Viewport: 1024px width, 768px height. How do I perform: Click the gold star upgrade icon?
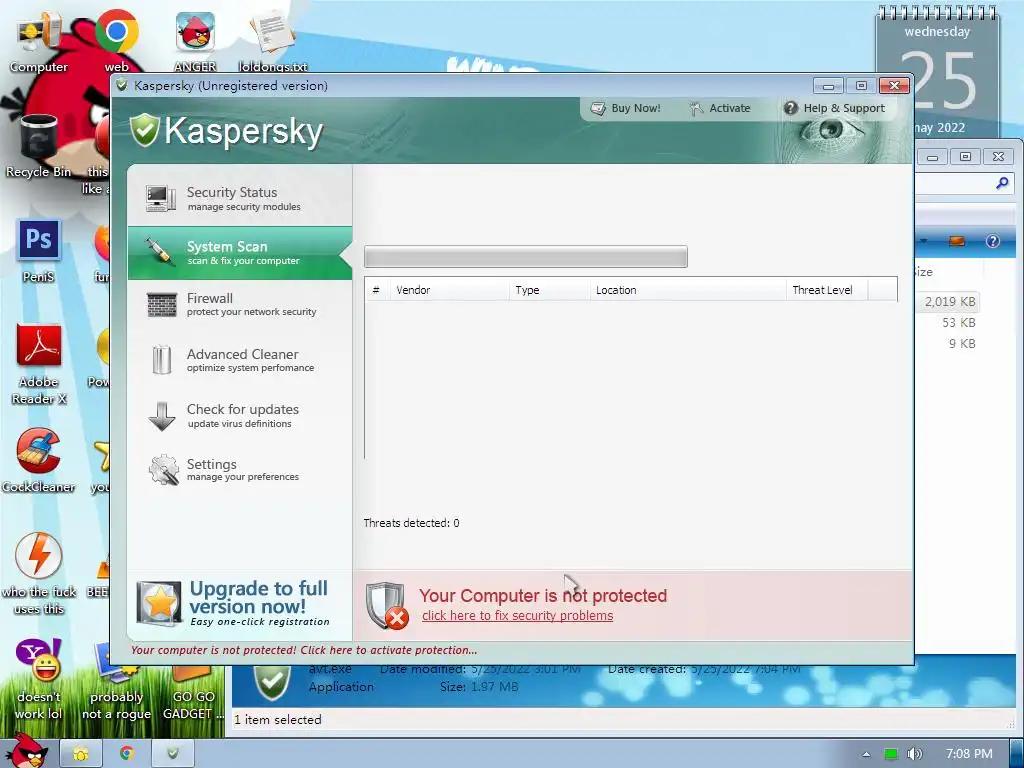159,603
